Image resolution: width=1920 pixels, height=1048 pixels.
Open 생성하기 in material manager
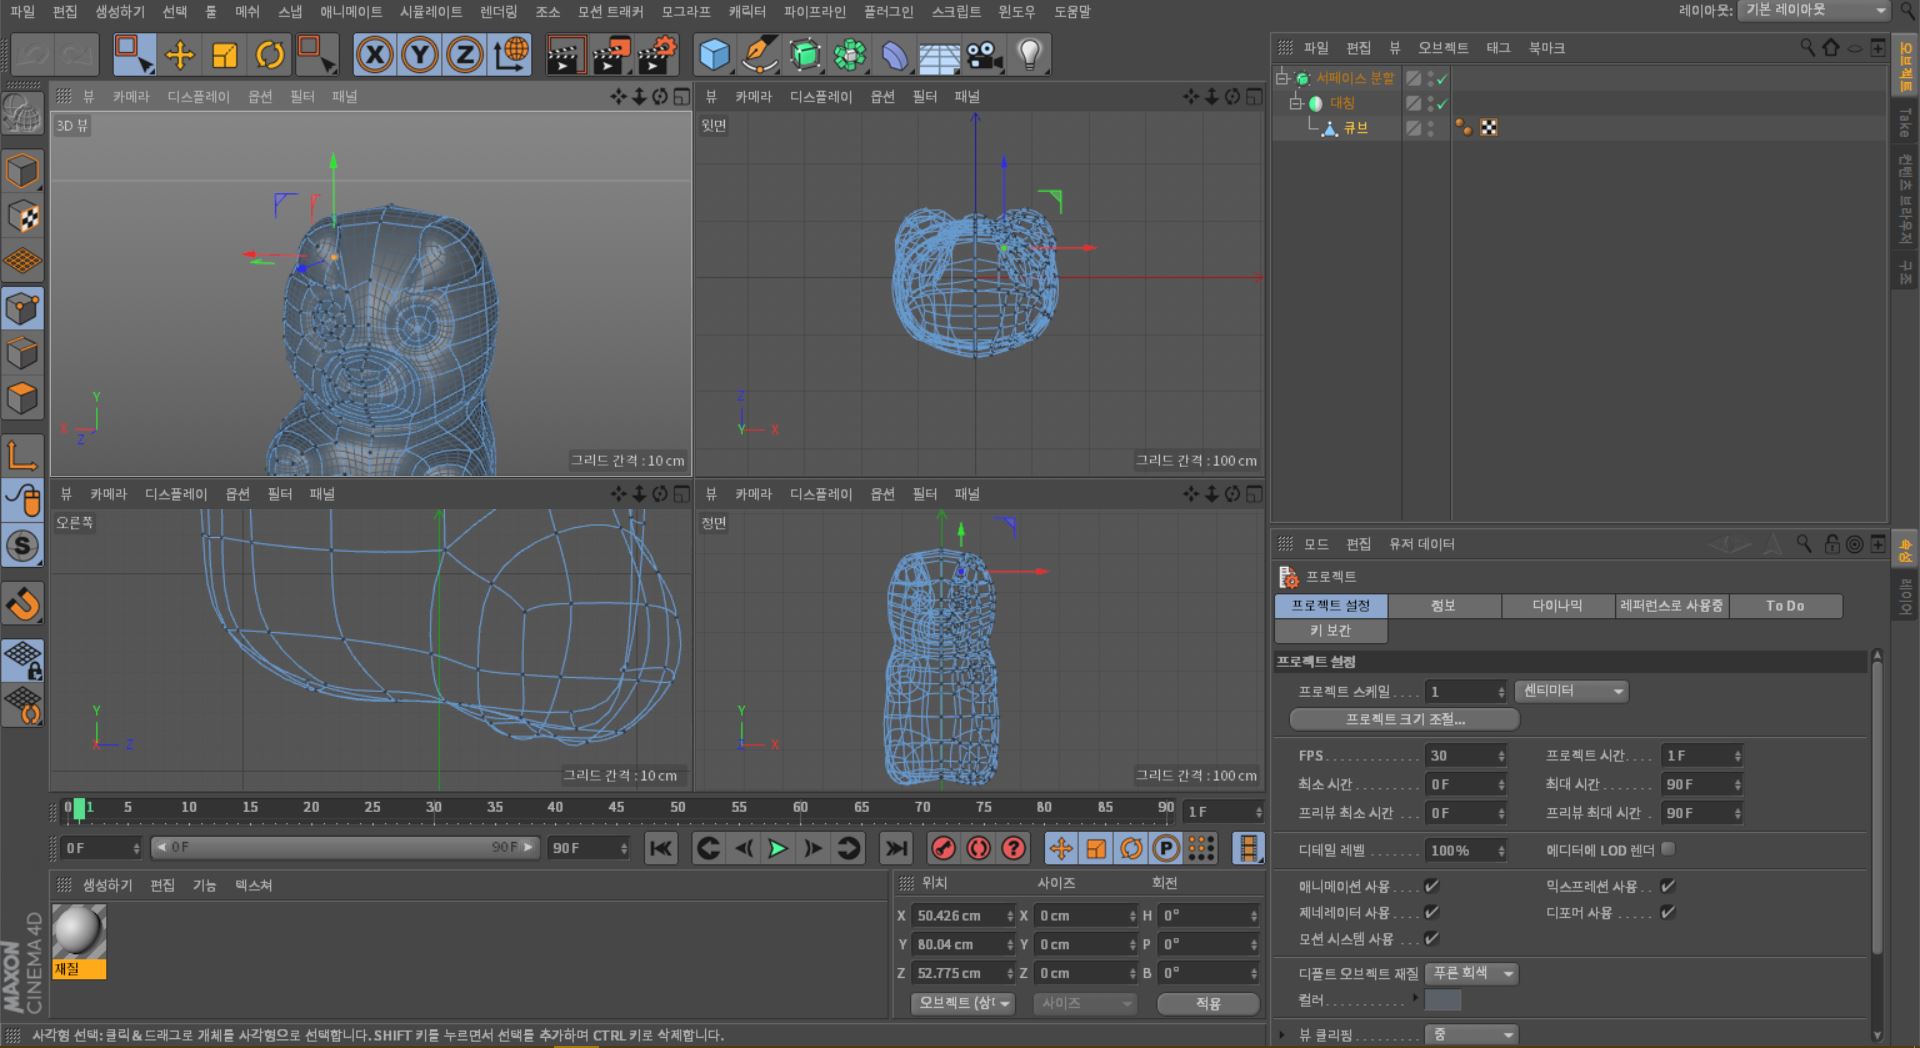tap(107, 885)
